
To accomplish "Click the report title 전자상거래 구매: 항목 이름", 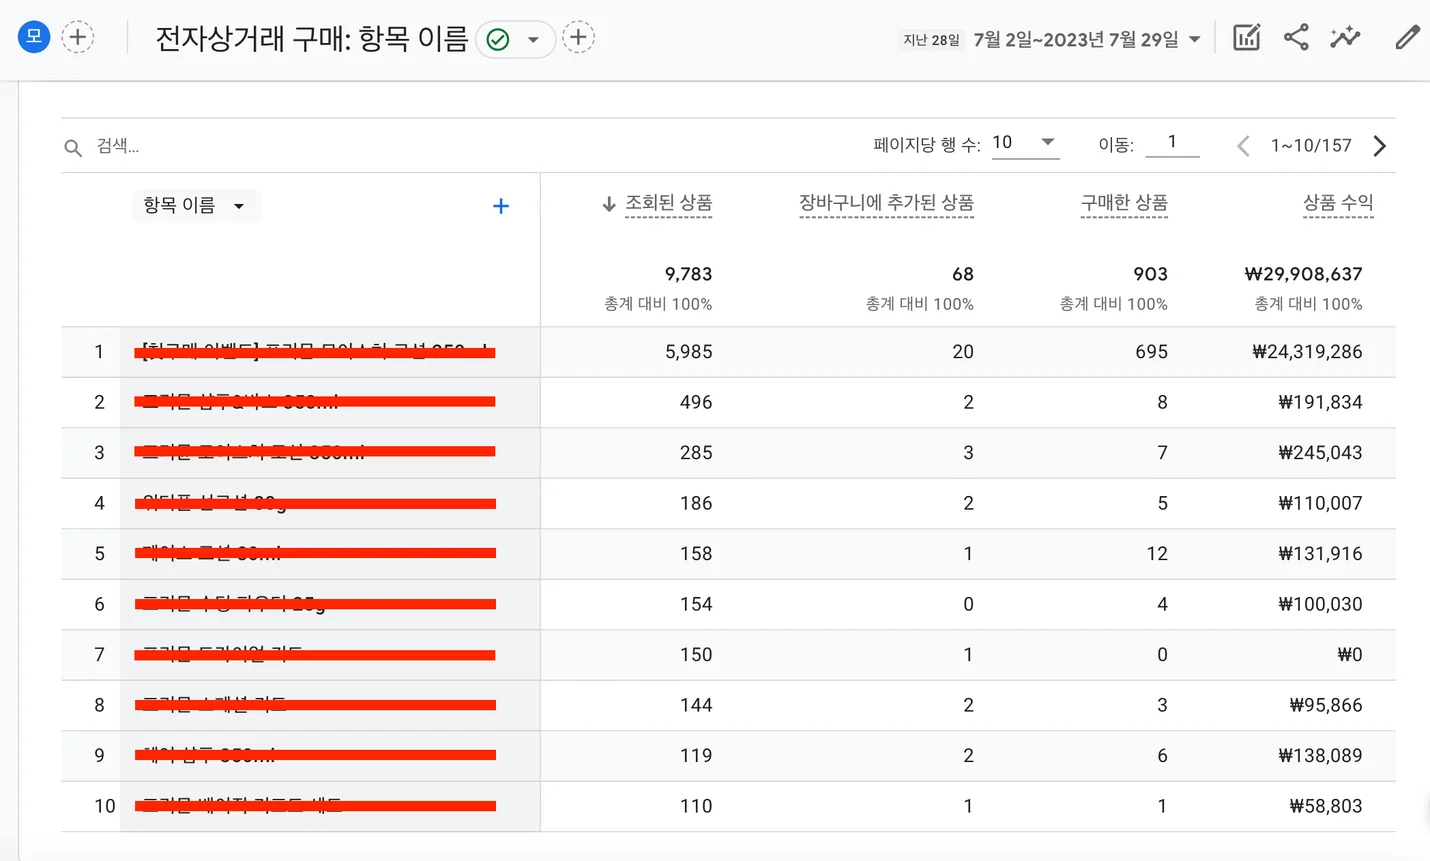I will pos(312,39).
